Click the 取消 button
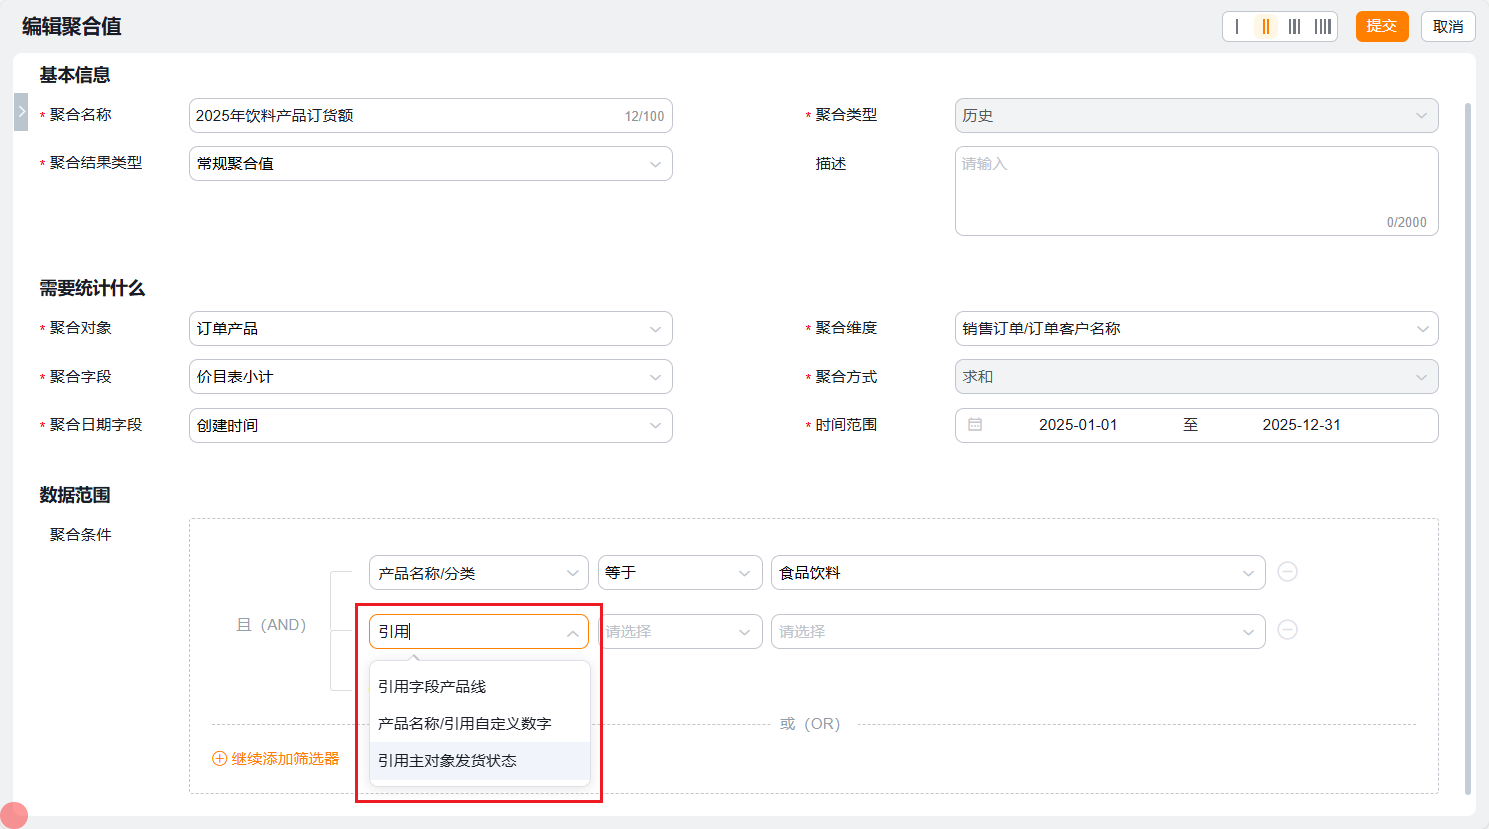The image size is (1489, 829). pos(1447,27)
